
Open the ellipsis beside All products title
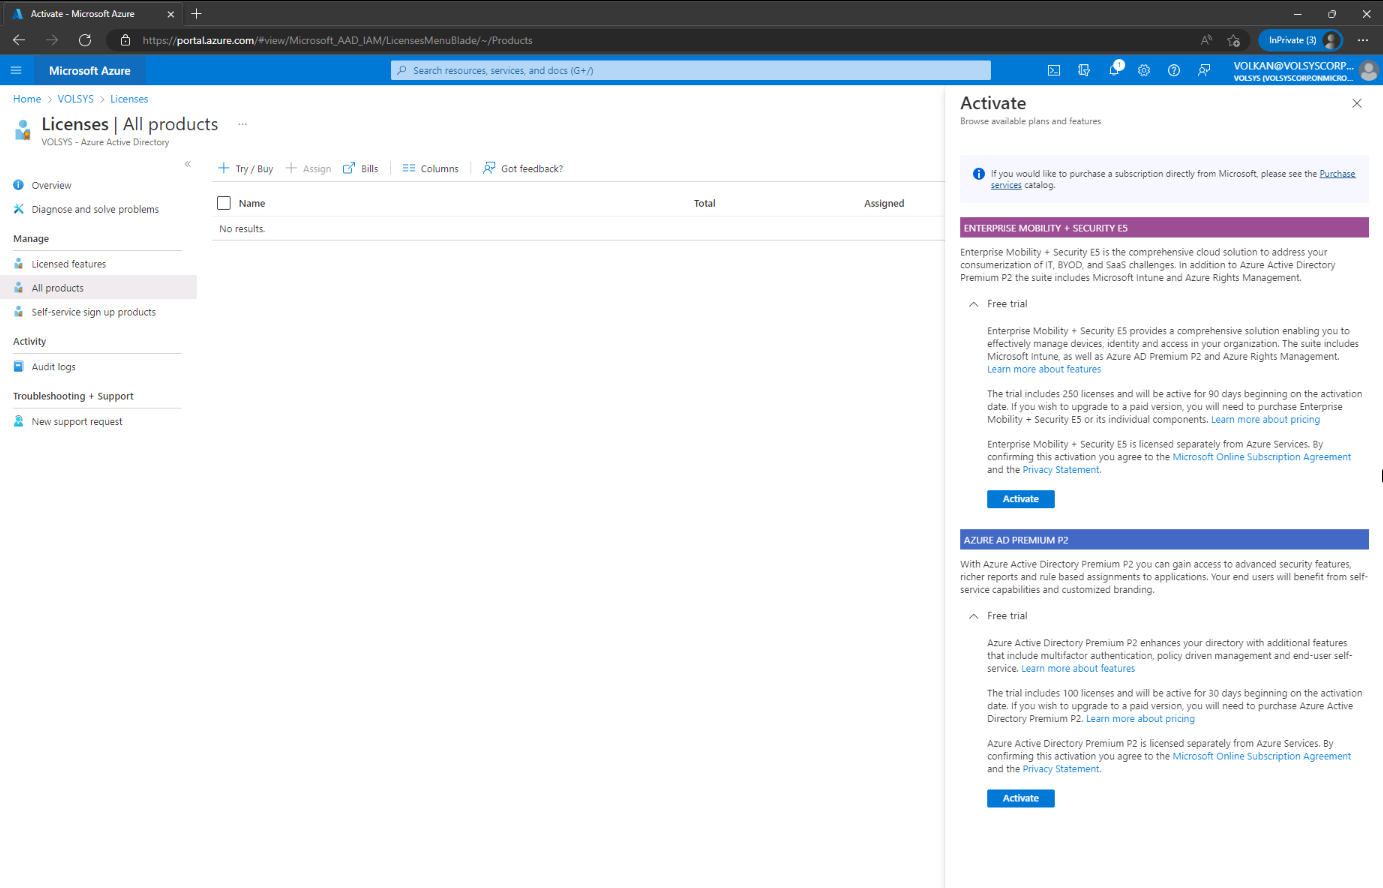click(242, 124)
